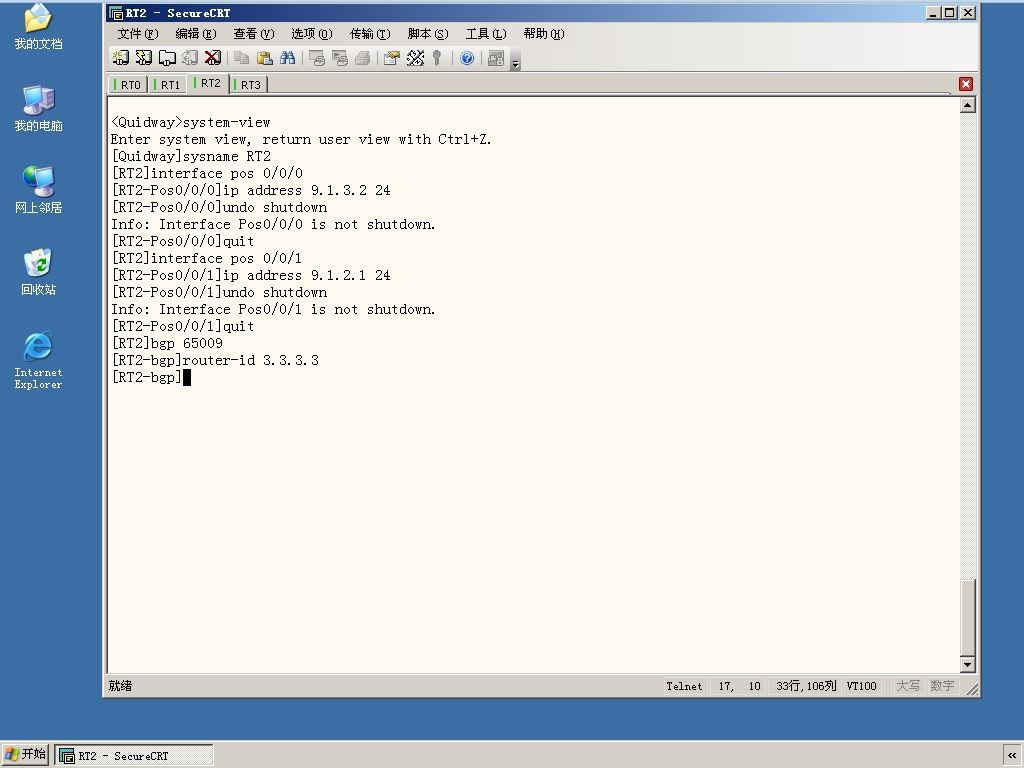Image resolution: width=1024 pixels, height=768 pixels.
Task: Click the Connect in Tab icon
Action: point(167,58)
